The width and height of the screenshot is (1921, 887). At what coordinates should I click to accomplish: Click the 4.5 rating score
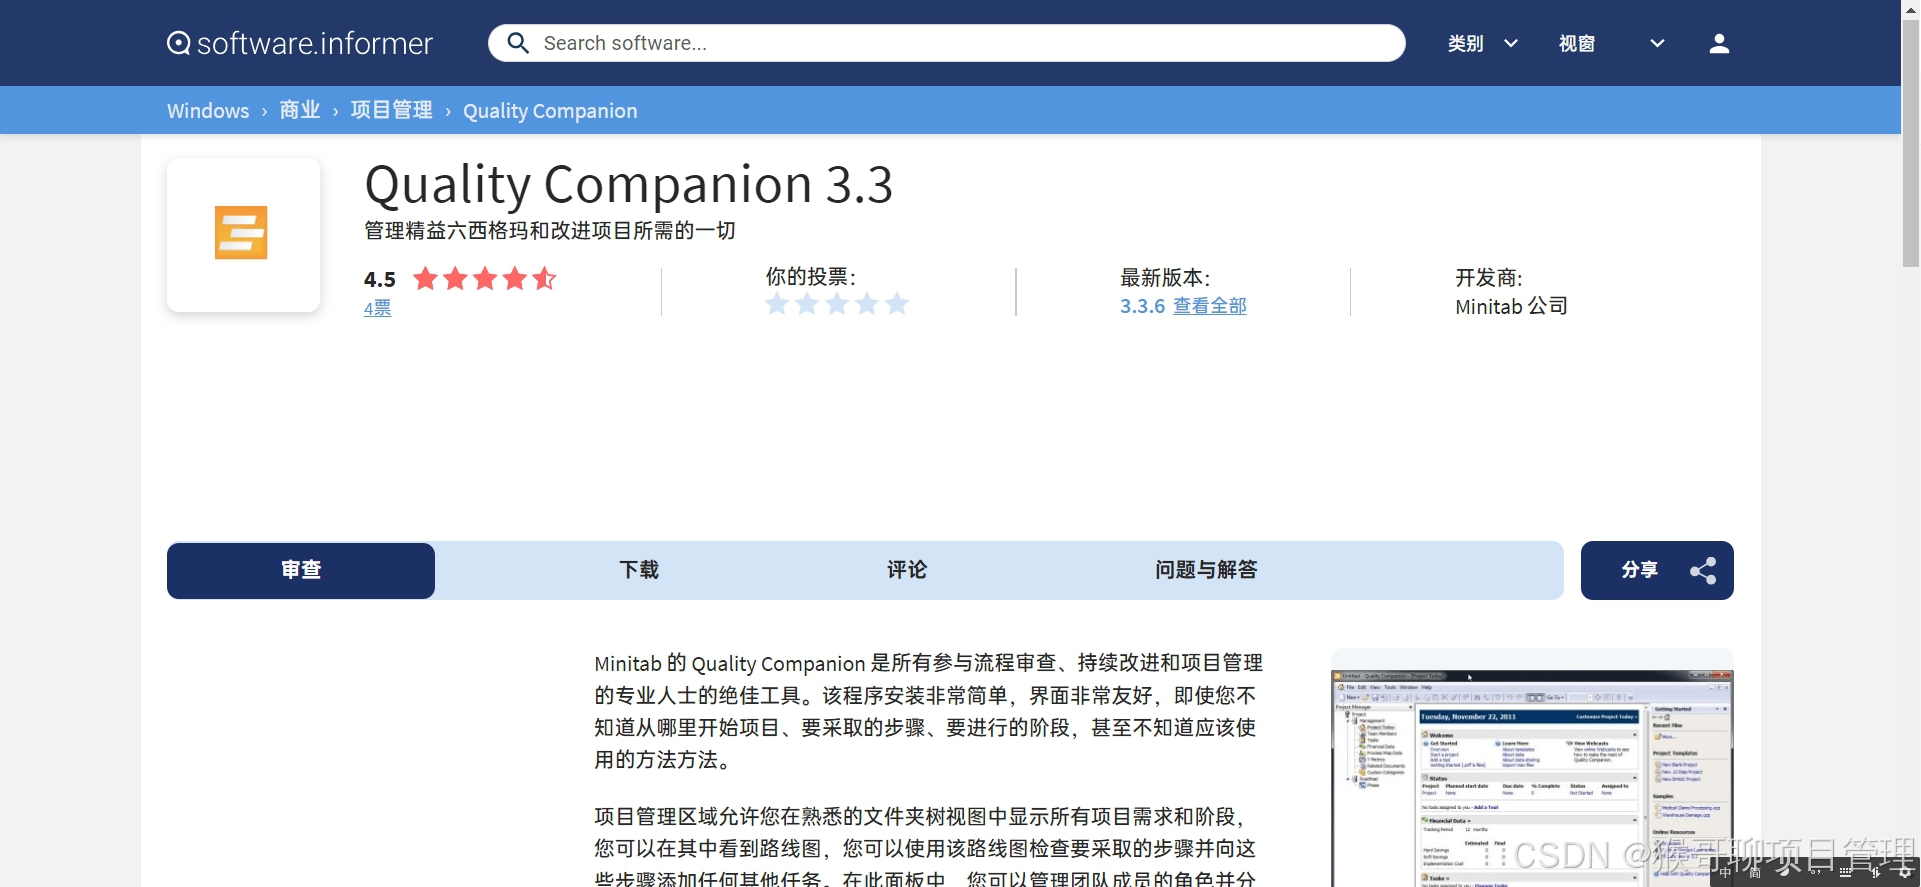coord(379,279)
